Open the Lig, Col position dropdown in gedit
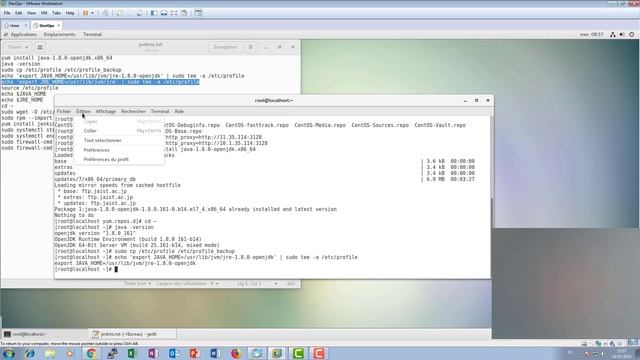 (x=257, y=284)
